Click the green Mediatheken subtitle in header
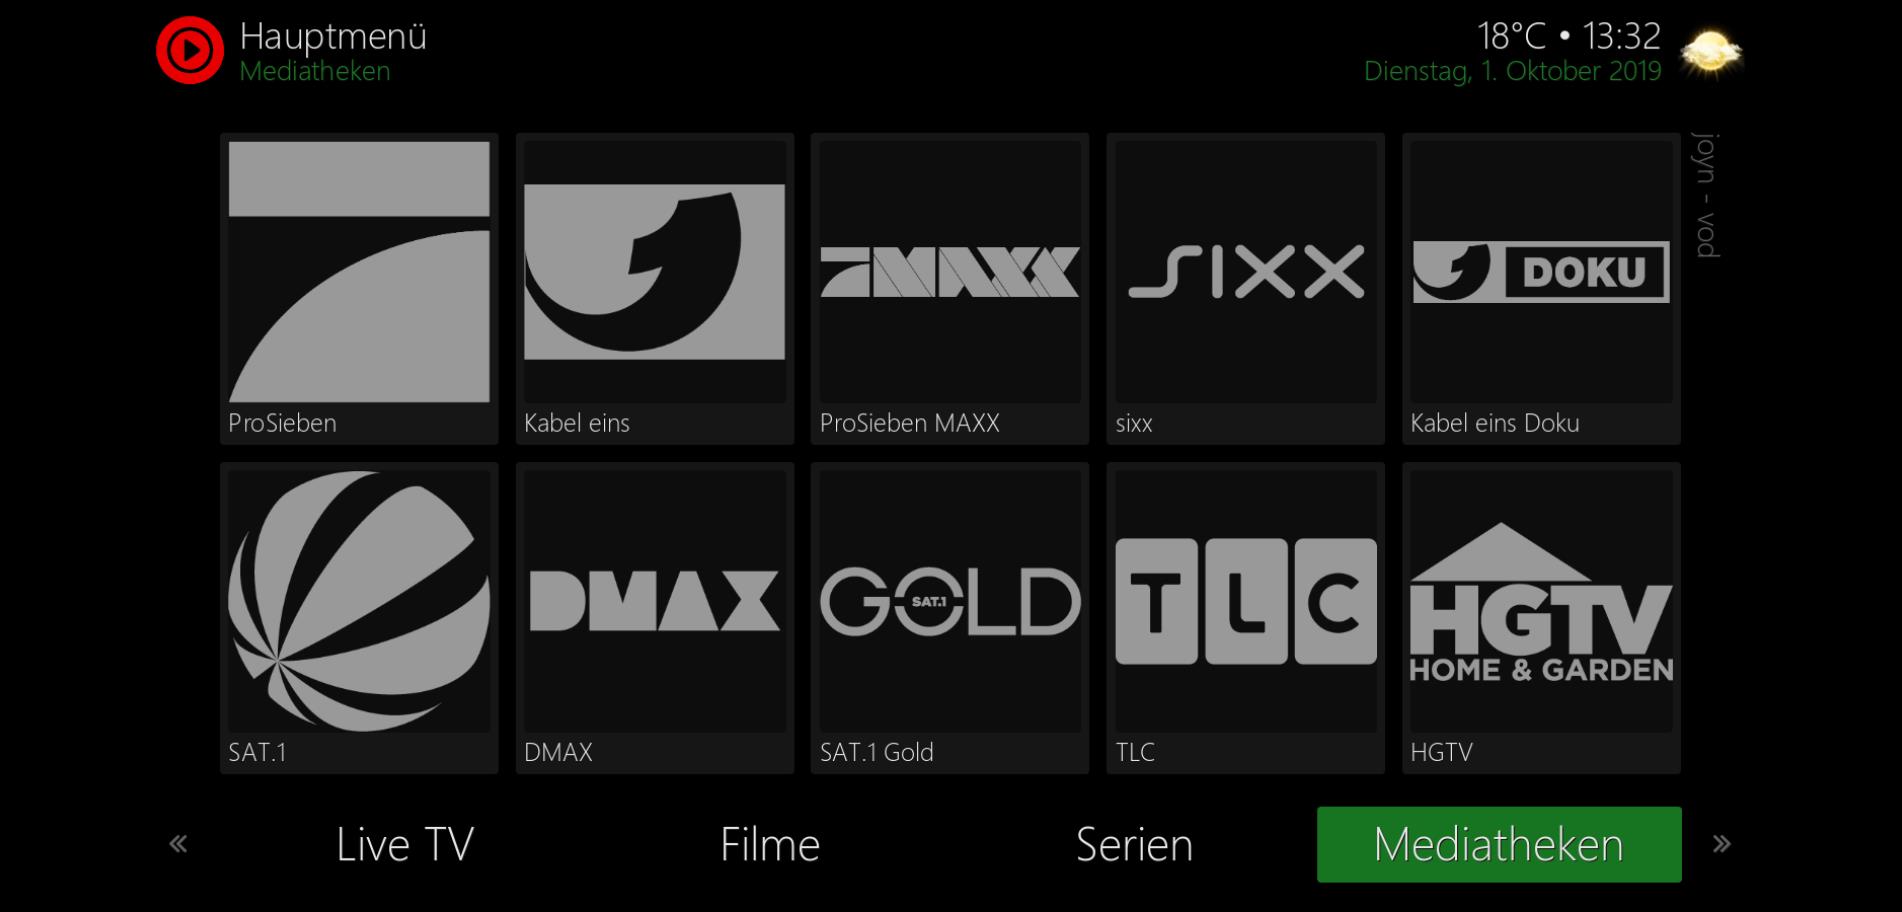Screen dimensions: 1902x912 click(315, 71)
